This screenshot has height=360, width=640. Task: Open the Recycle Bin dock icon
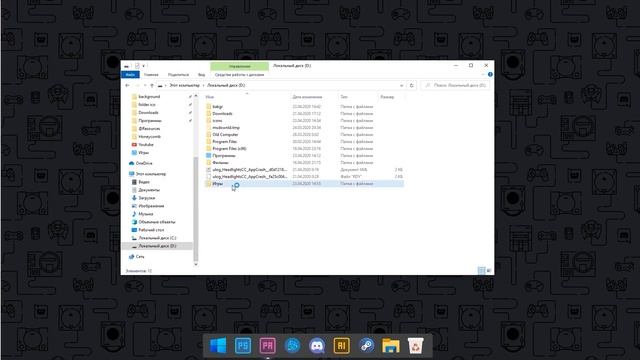(x=415, y=346)
